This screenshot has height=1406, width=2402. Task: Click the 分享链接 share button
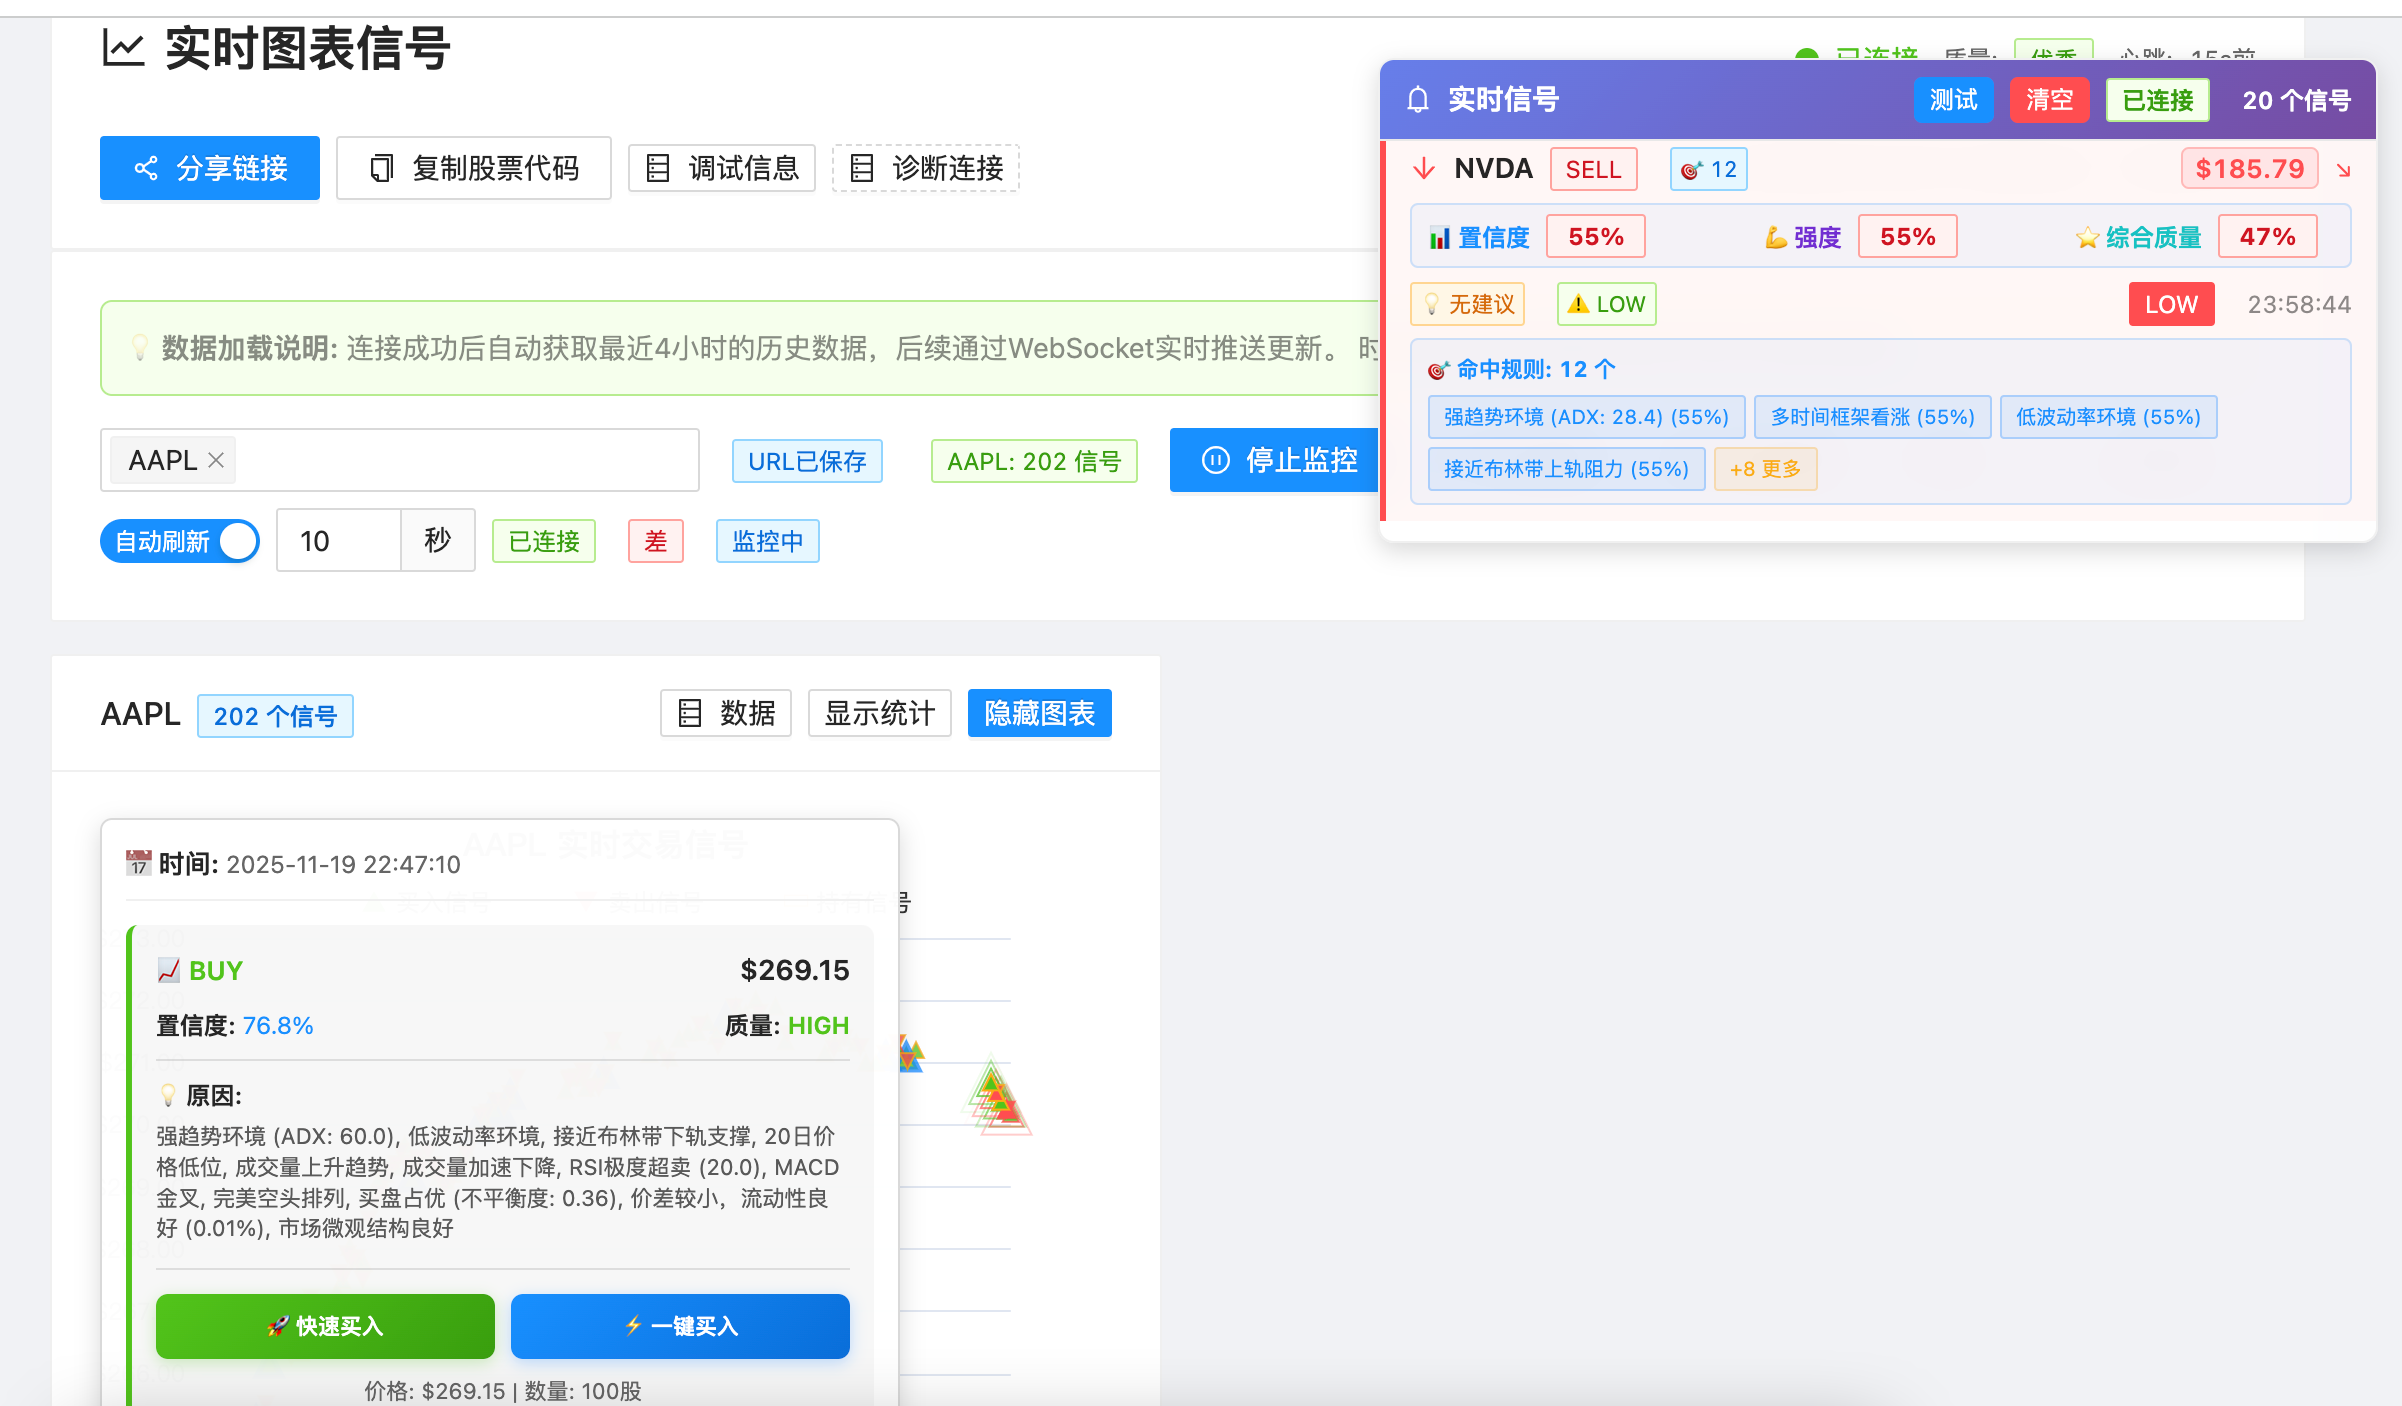[210, 168]
